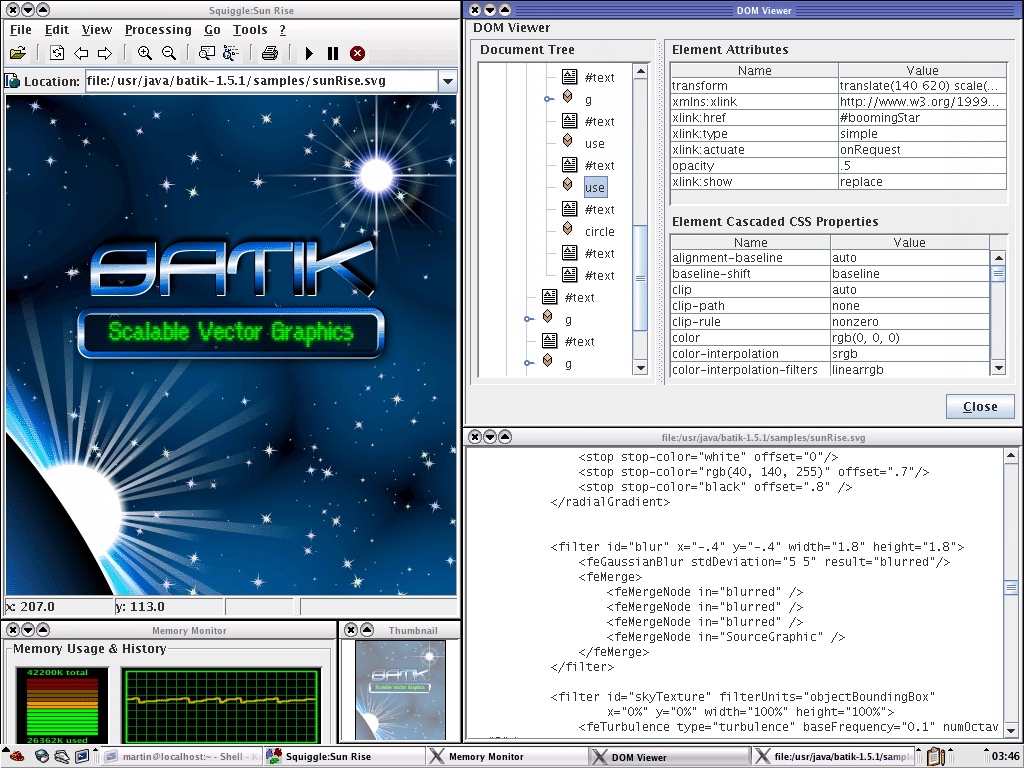Screen dimensions: 1024x768
Task: Click the Open file icon in Squiggle toolbar
Action: (x=18, y=54)
